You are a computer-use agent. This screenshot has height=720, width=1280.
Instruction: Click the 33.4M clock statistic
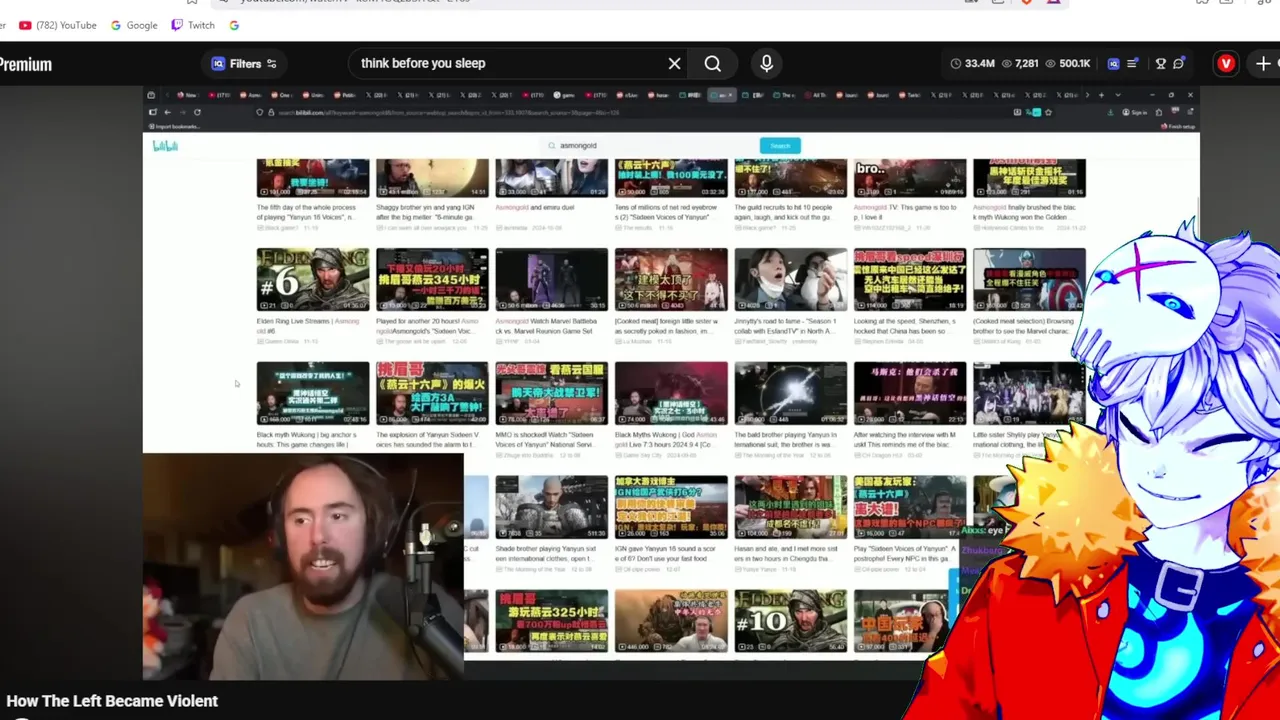point(972,64)
